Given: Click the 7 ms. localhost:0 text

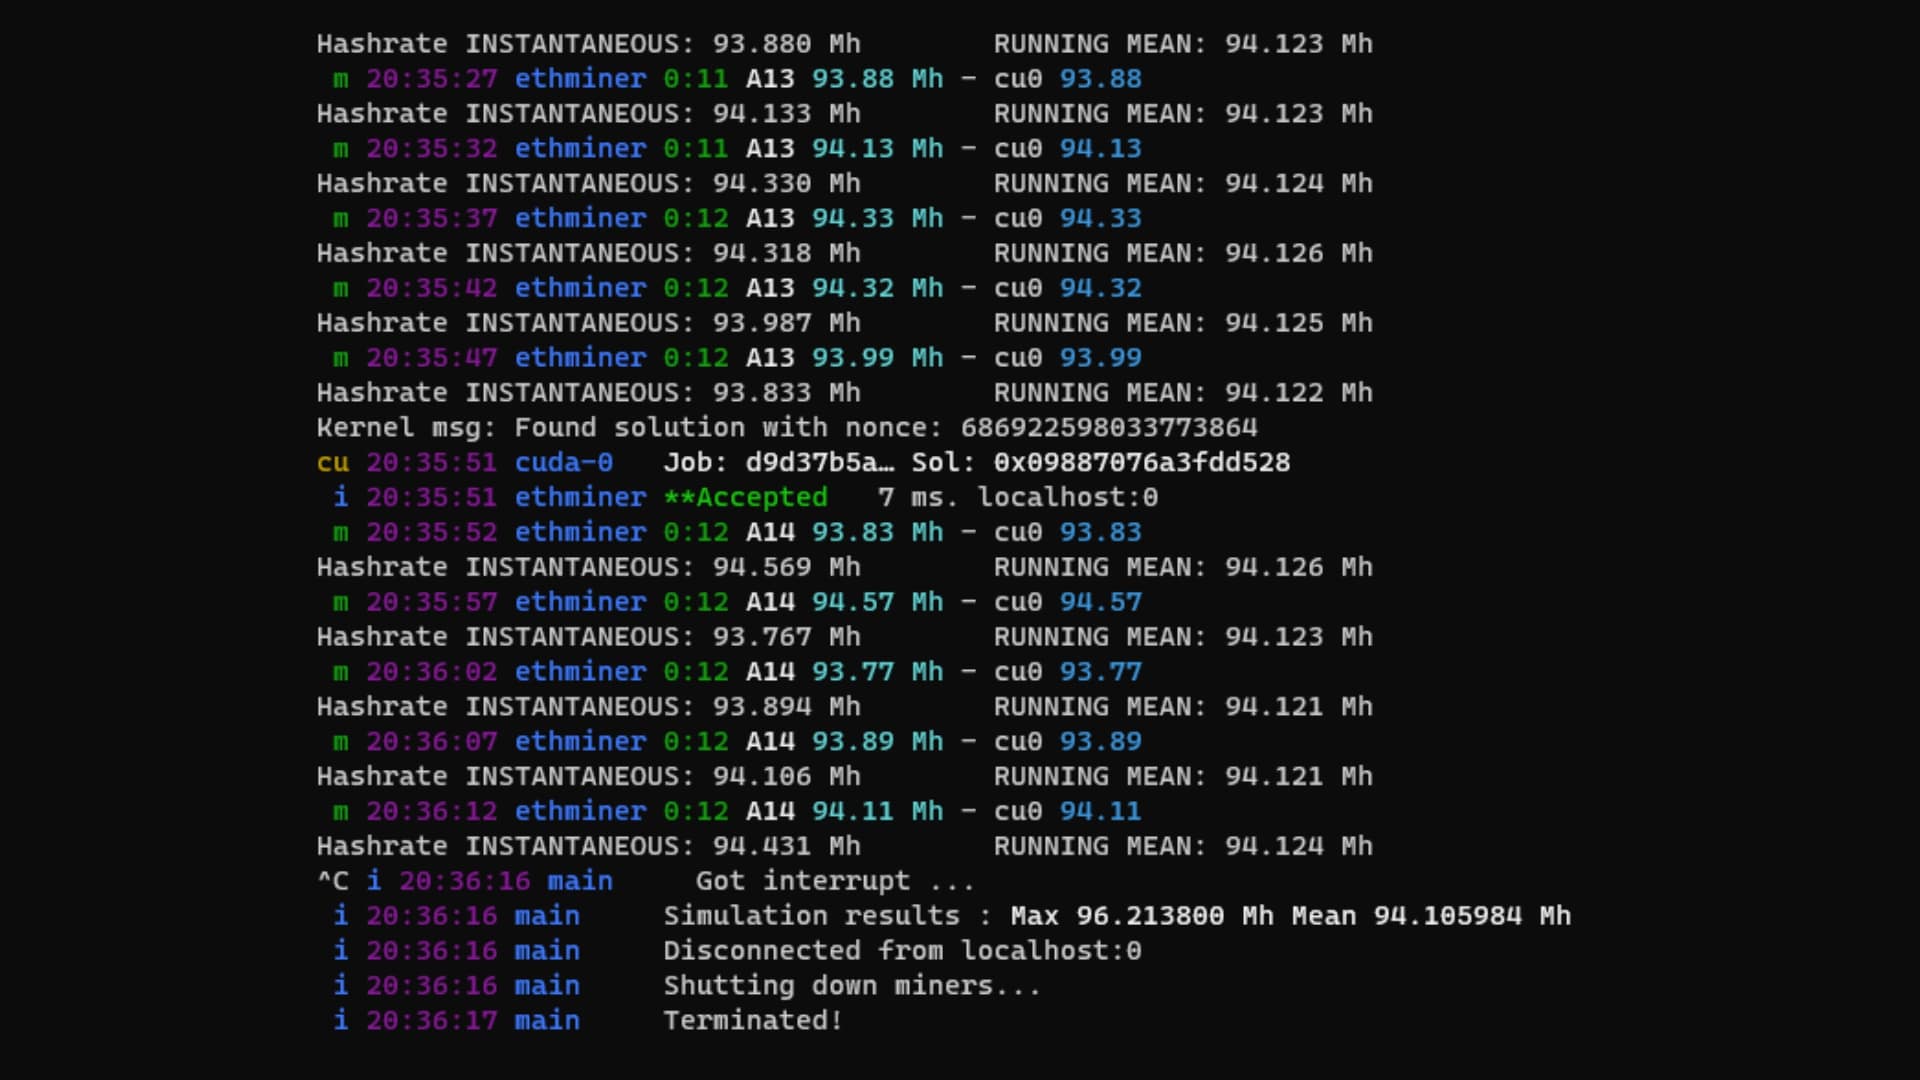Looking at the screenshot, I should (1018, 498).
